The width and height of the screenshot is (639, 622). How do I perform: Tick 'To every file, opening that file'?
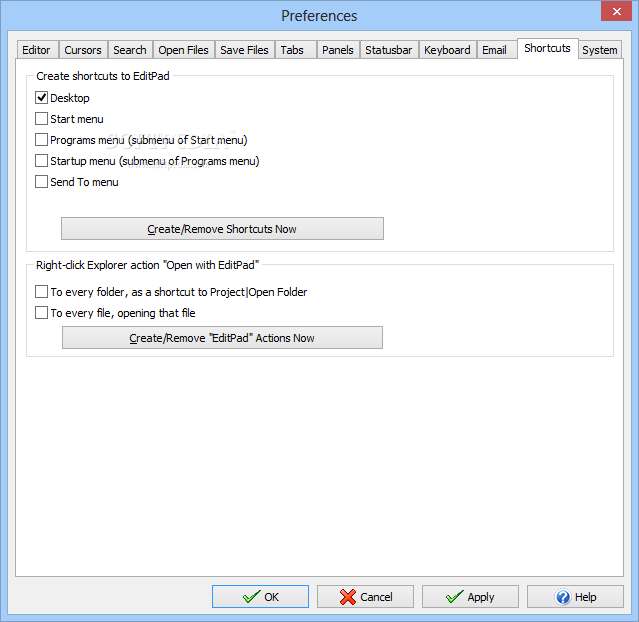pos(41,313)
